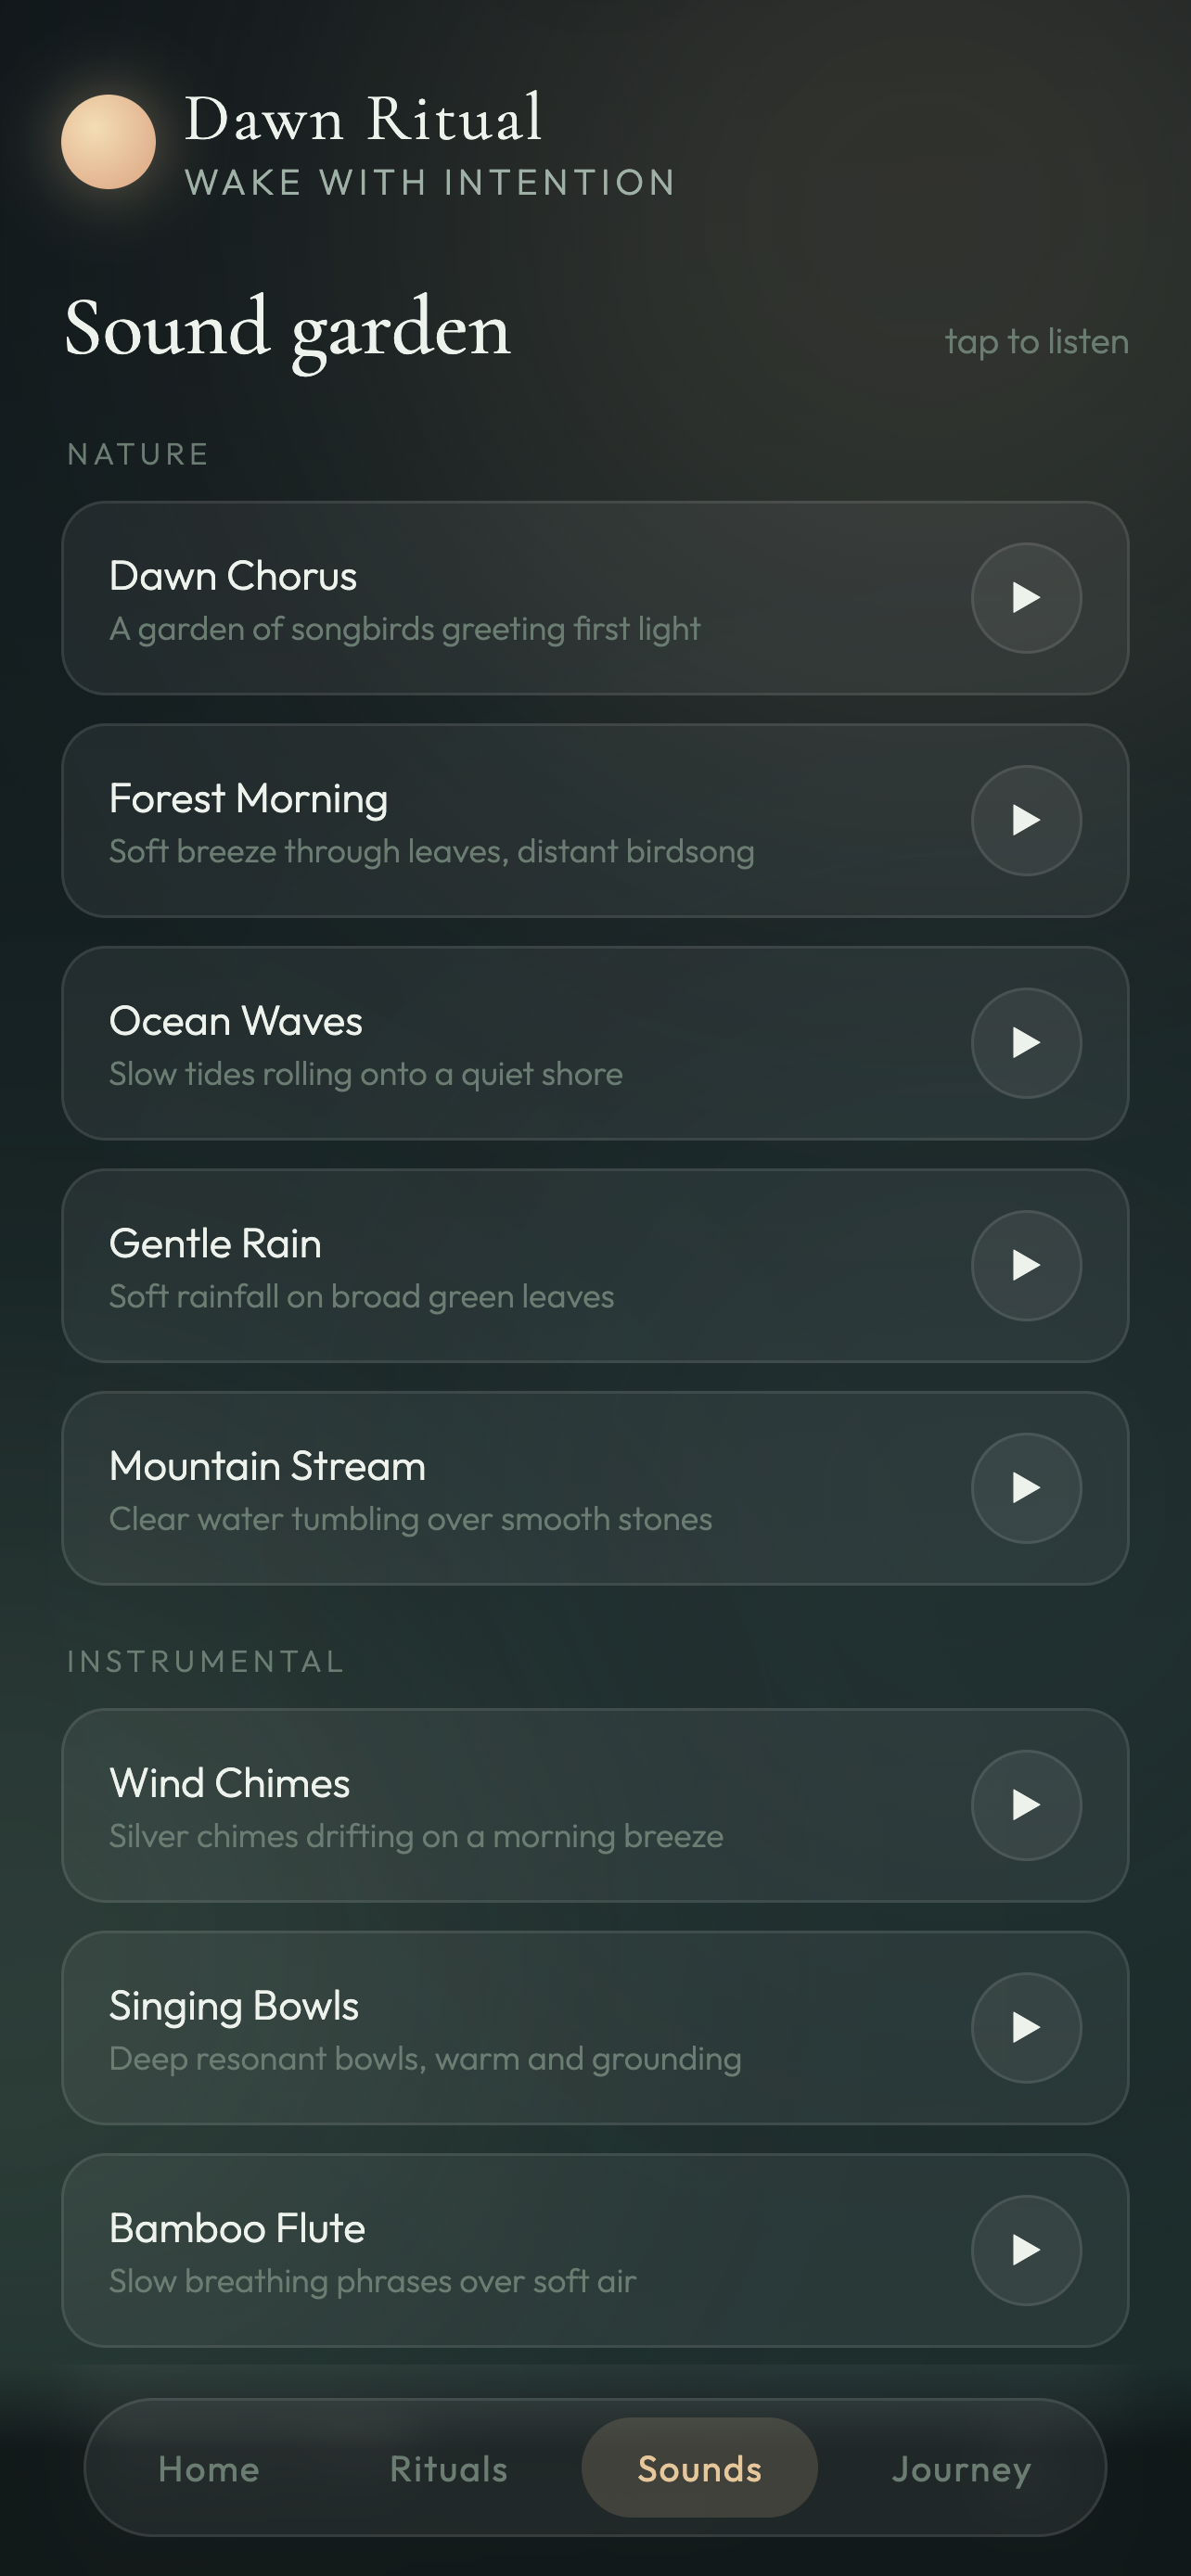Select the Ocean Waves card title
The height and width of the screenshot is (2576, 1191).
(x=236, y=1021)
